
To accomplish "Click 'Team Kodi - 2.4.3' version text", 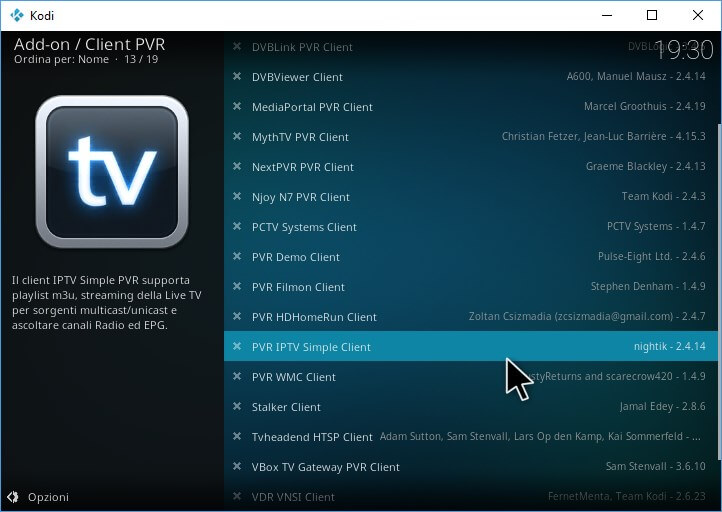I will point(664,196).
